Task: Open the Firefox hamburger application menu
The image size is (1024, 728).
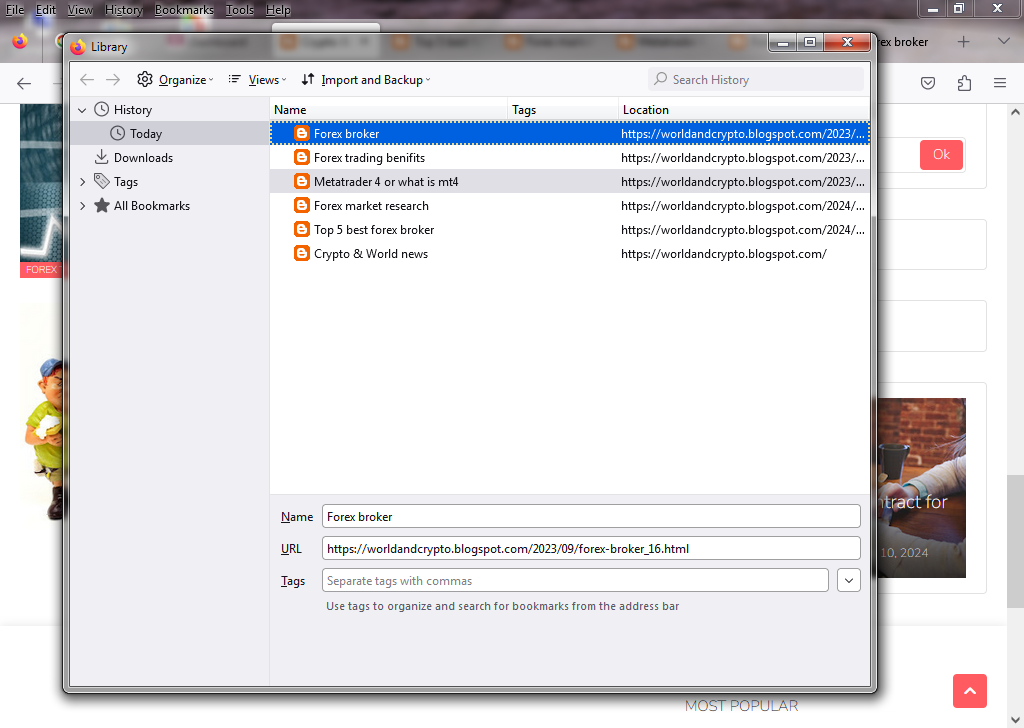Action: pos(1000,83)
